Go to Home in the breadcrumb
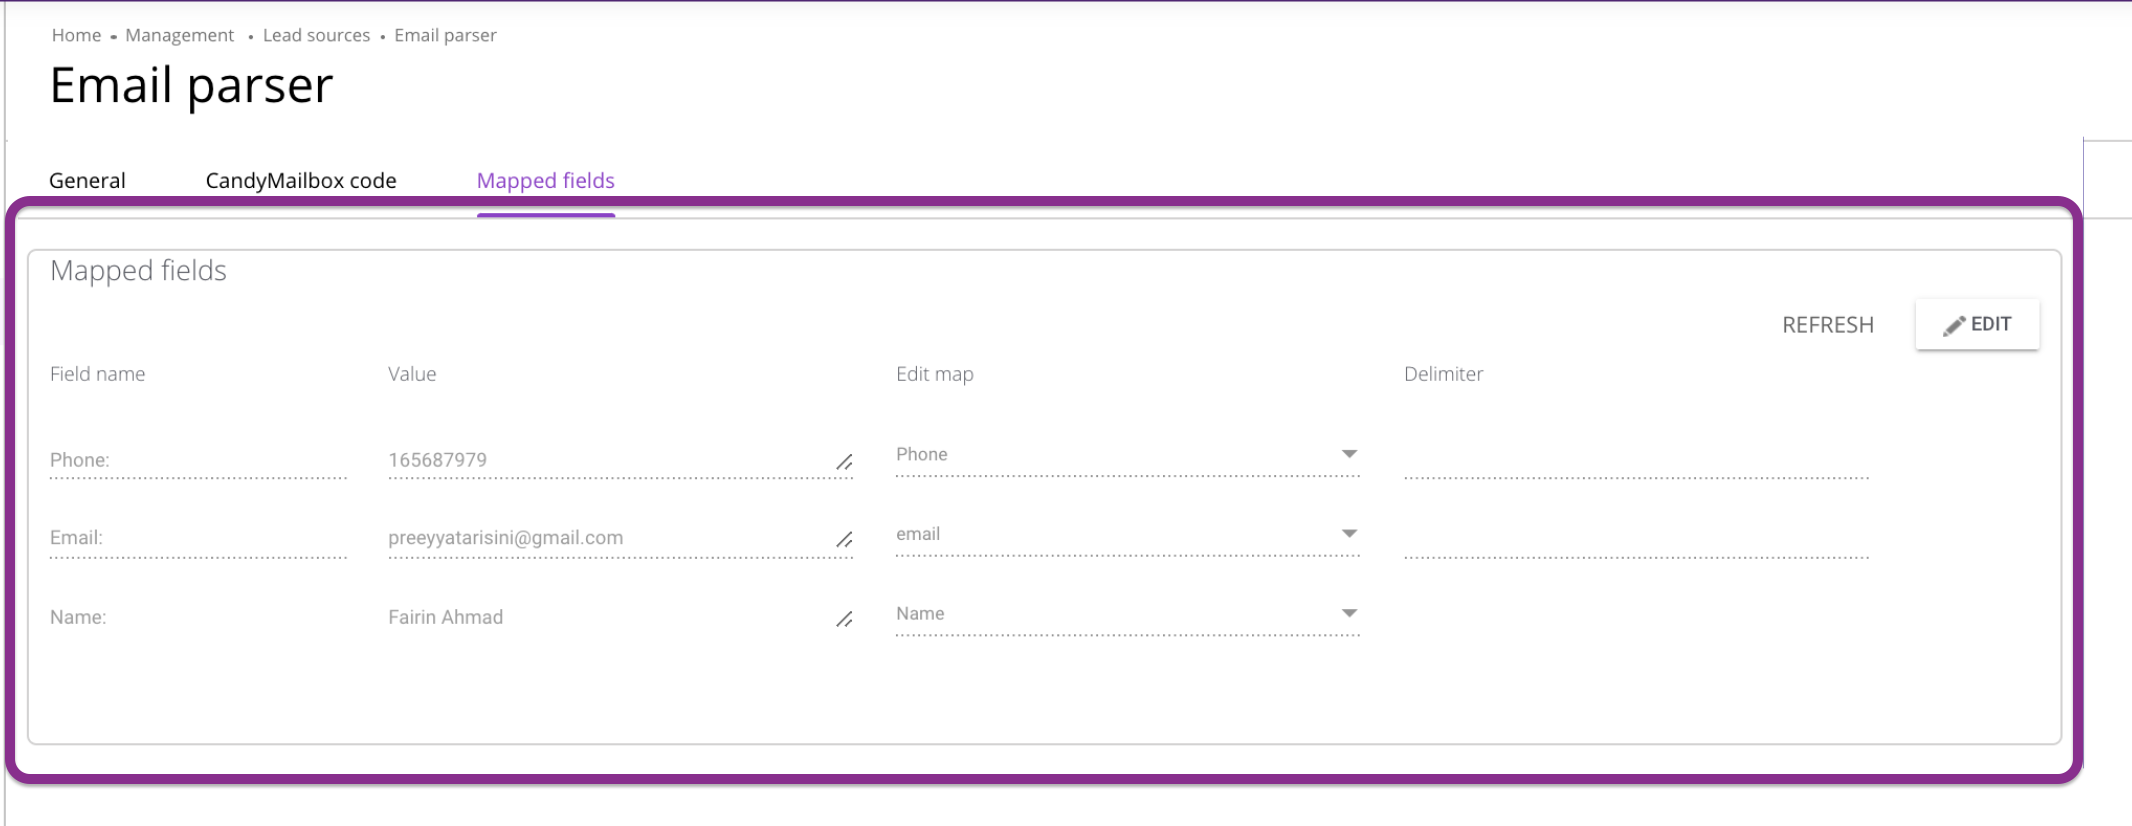This screenshot has height=826, width=2132. pos(76,35)
